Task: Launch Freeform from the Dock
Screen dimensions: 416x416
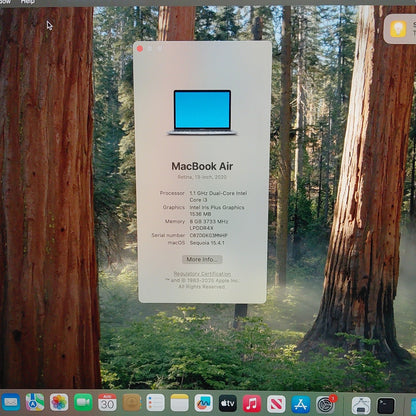Action: tap(204, 403)
